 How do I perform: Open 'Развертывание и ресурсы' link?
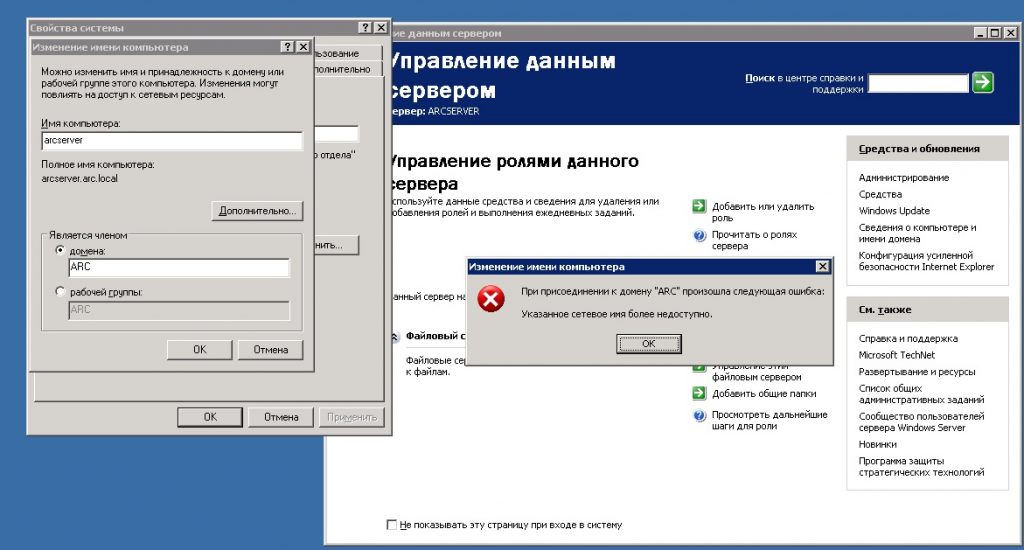tap(917, 372)
